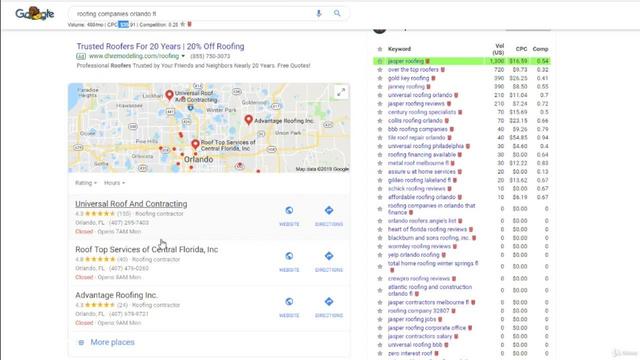Click 'schick roofing reviews' keyword

coord(416,189)
